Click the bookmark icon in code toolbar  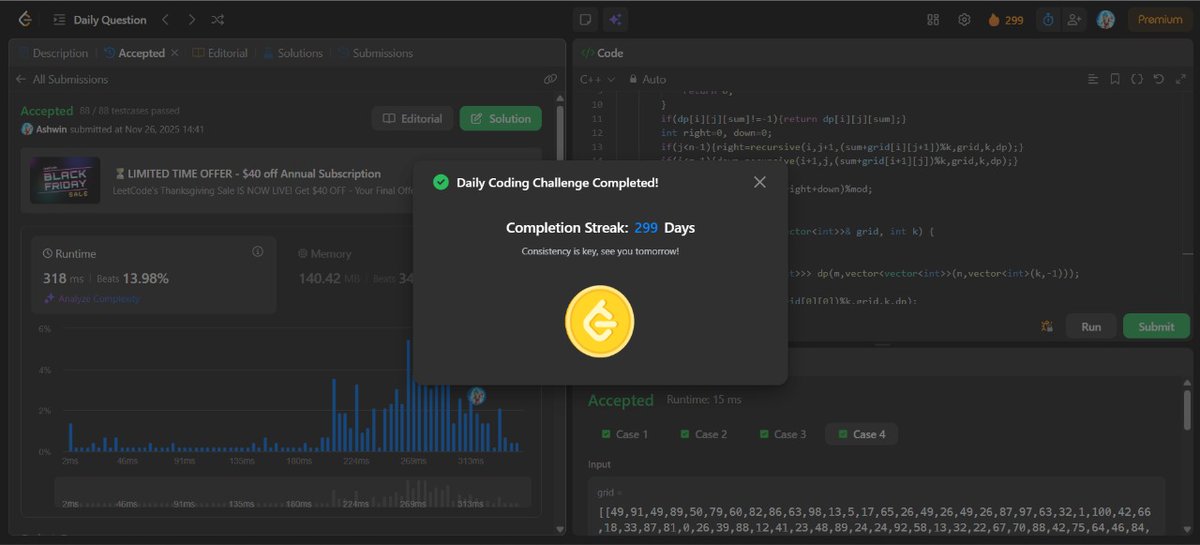coord(1115,79)
